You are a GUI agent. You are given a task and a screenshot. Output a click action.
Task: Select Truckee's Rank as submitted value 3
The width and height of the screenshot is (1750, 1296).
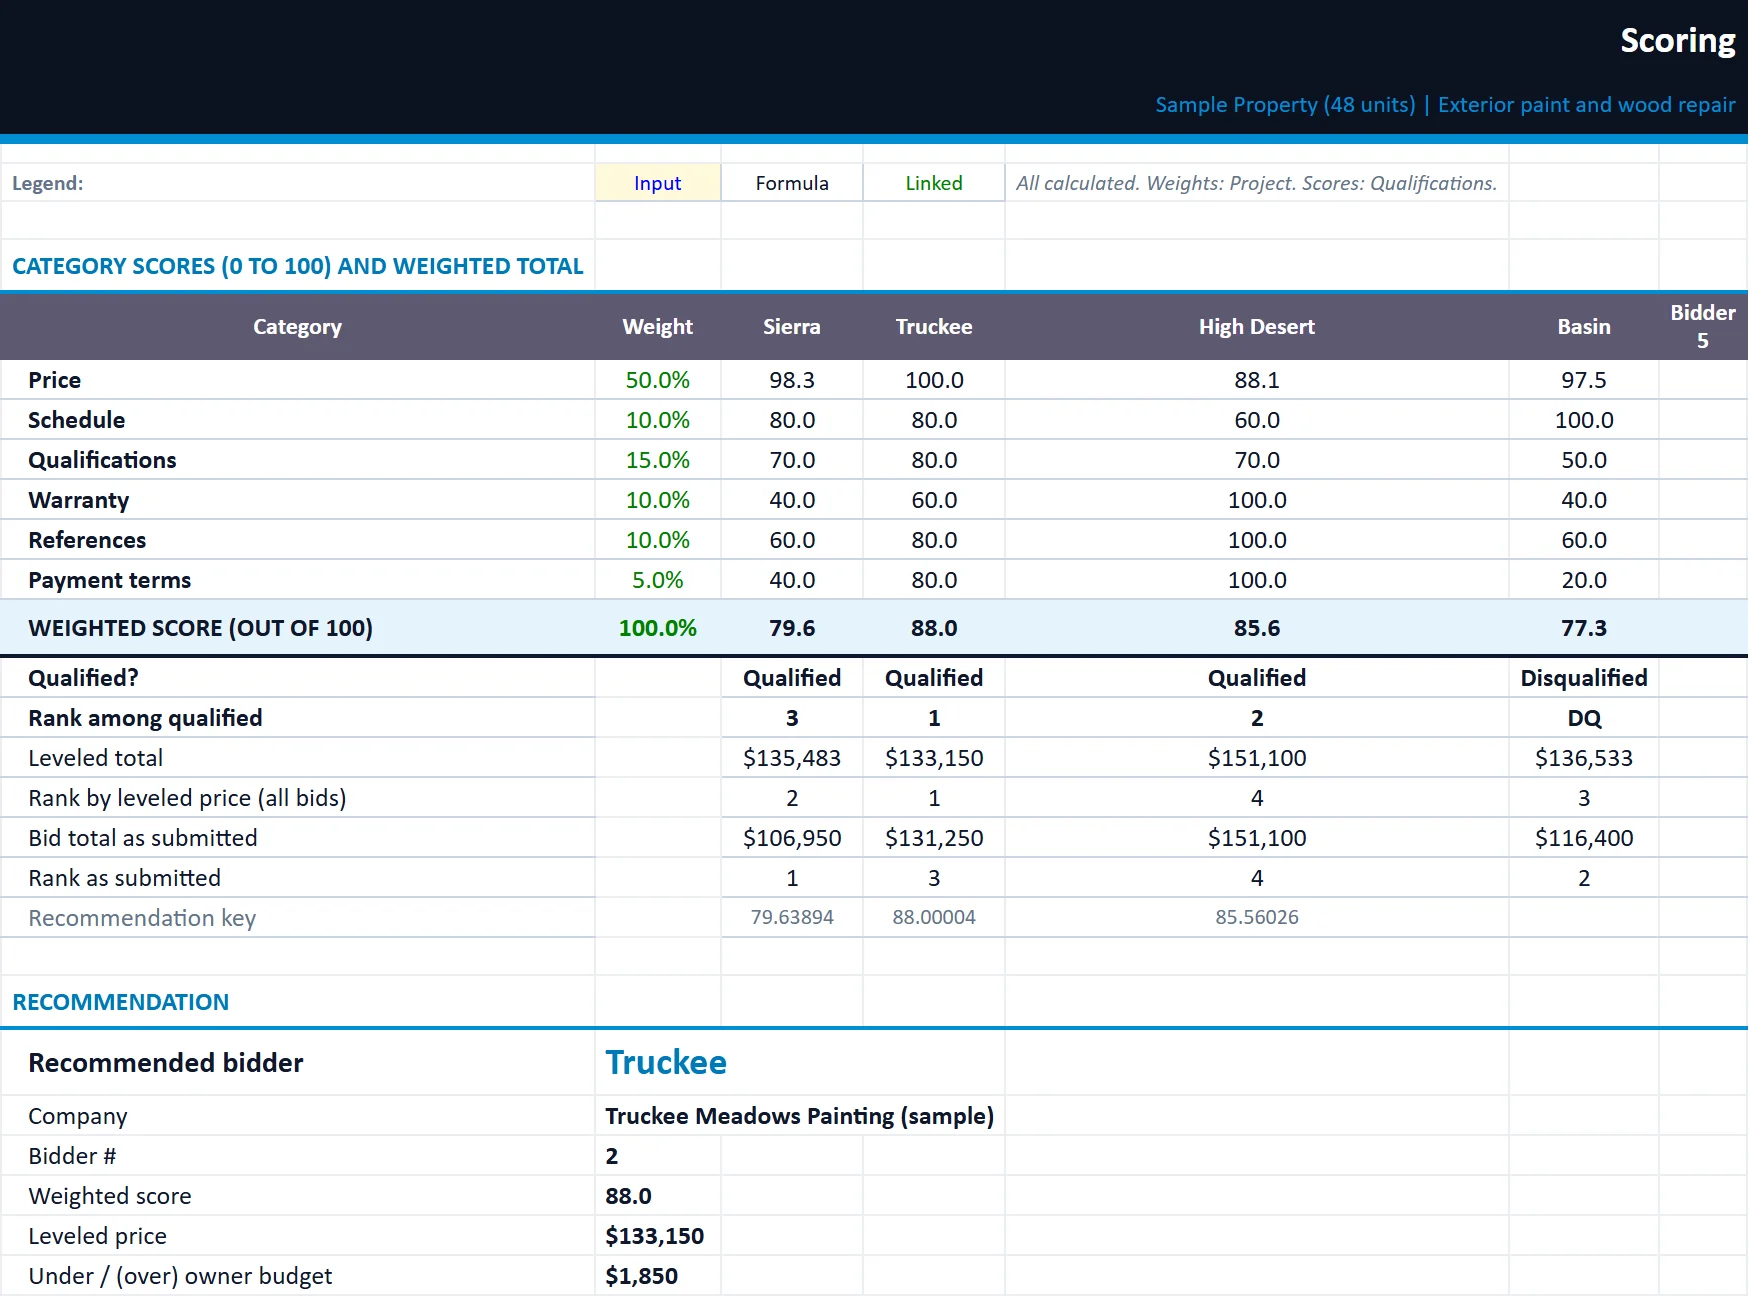coord(934,878)
